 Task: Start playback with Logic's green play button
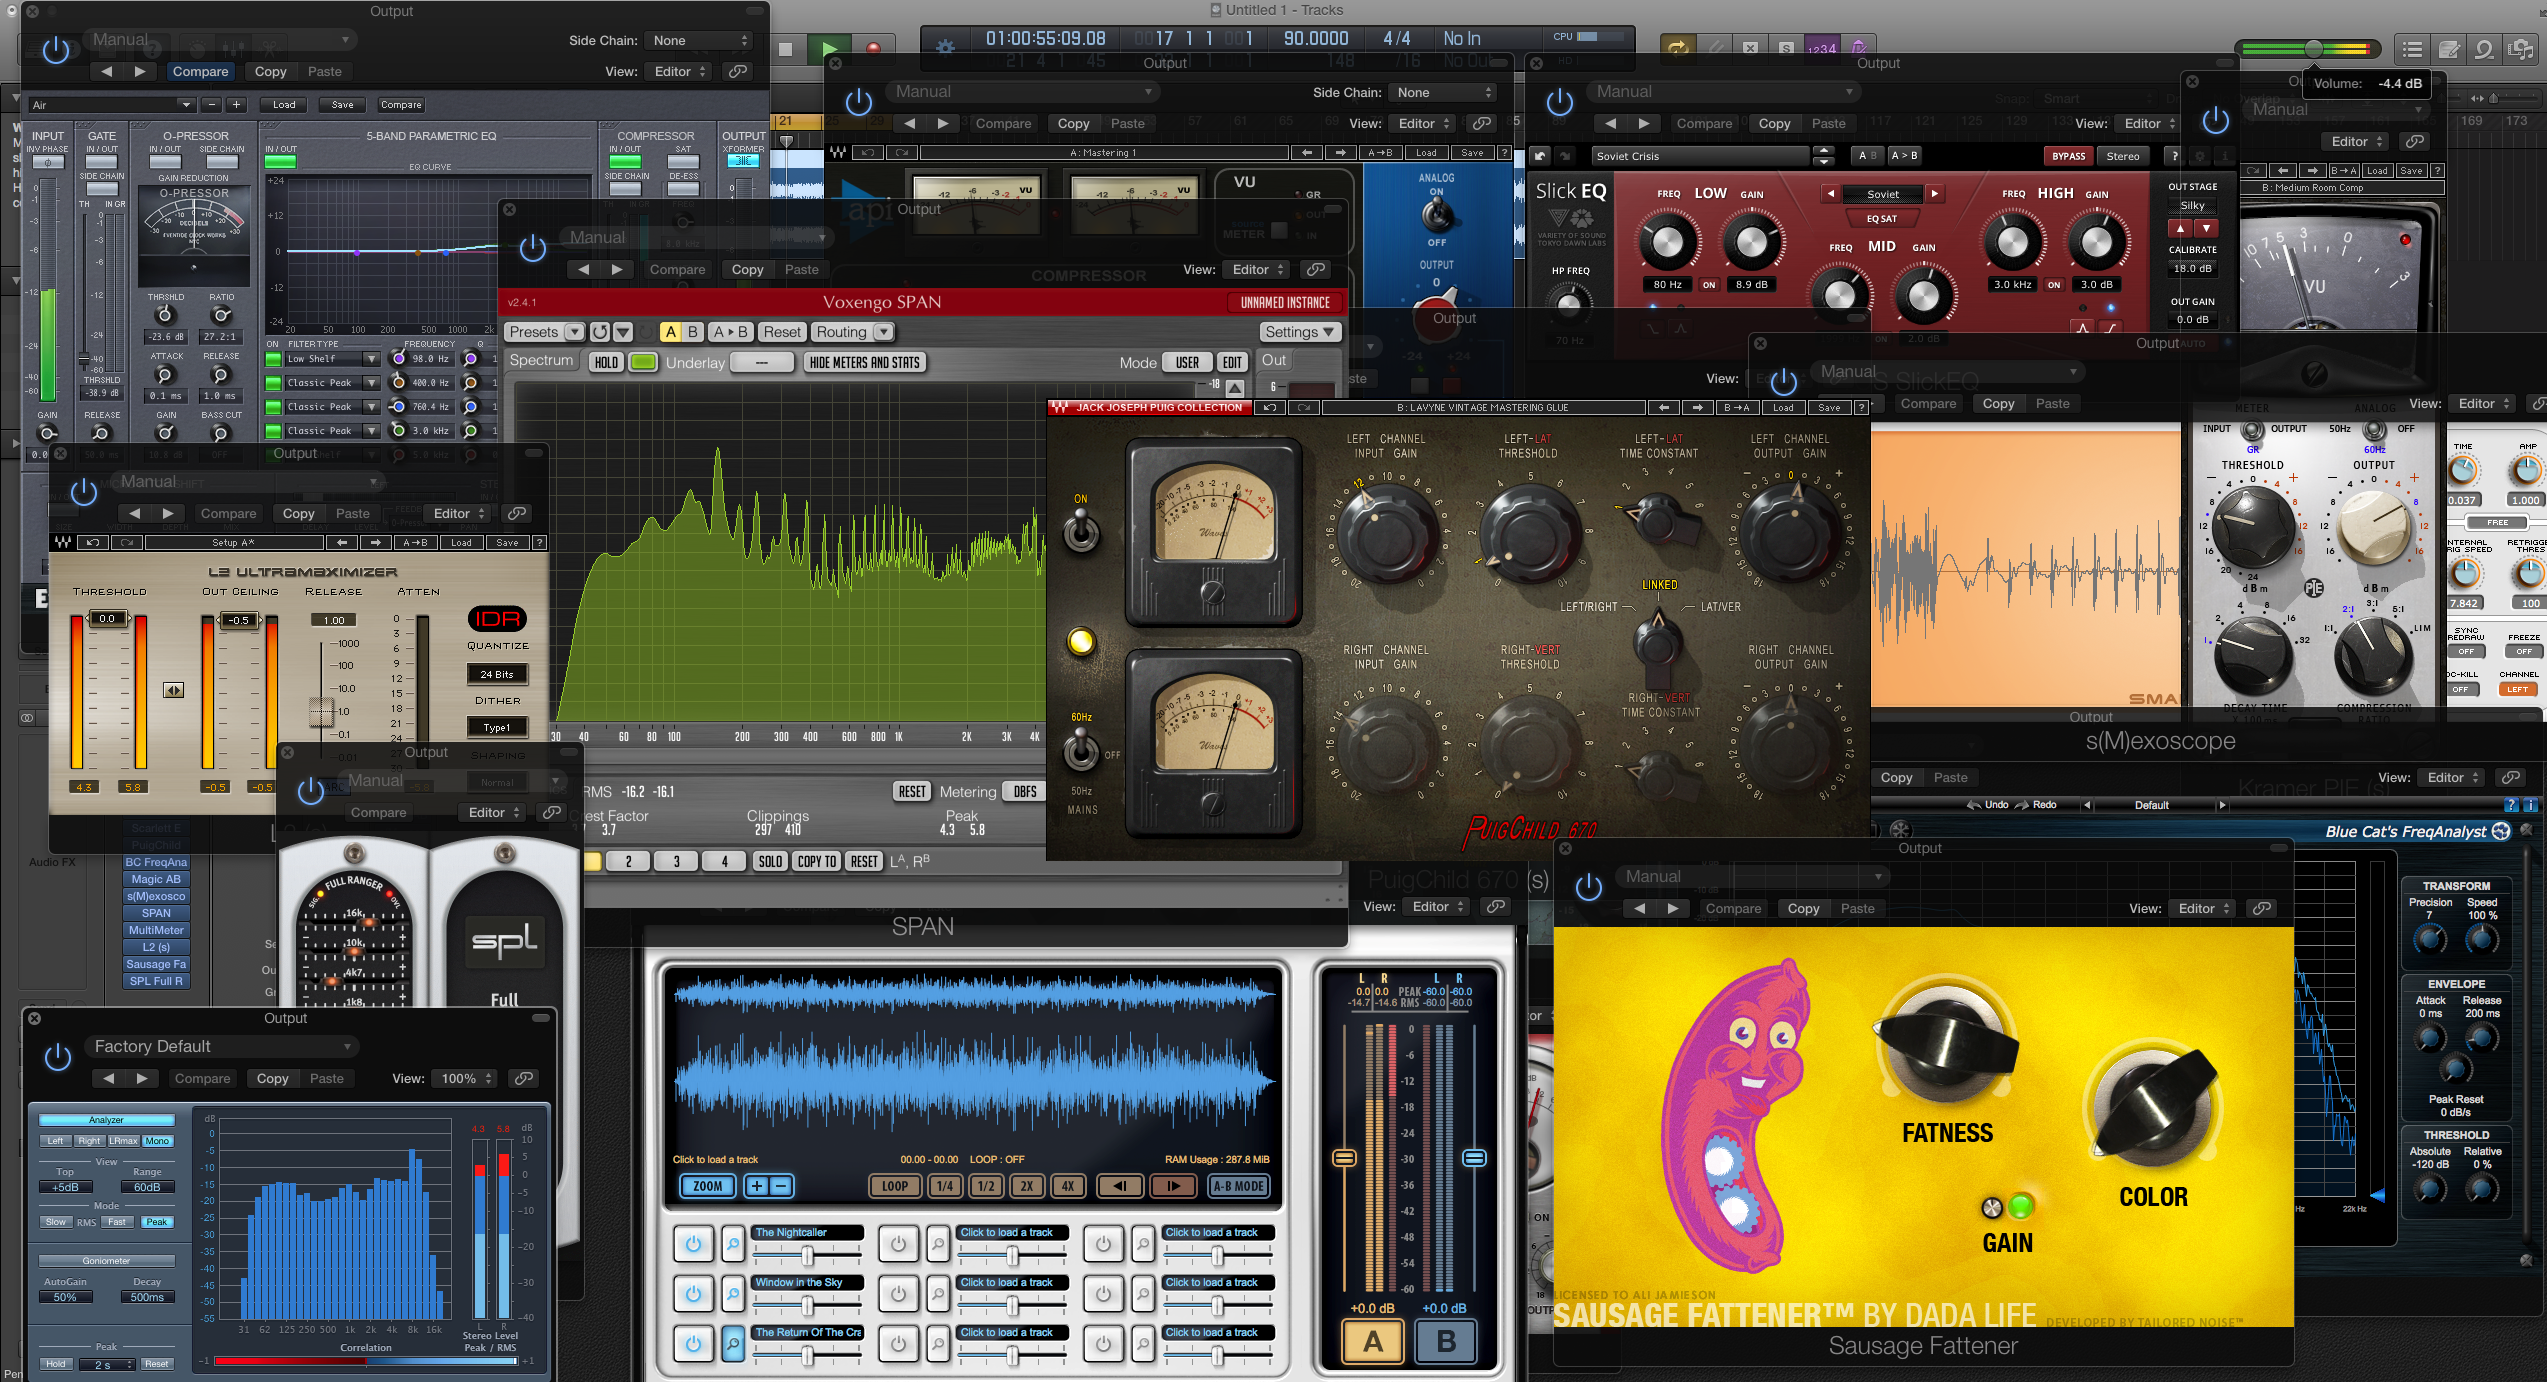pyautogui.click(x=829, y=48)
